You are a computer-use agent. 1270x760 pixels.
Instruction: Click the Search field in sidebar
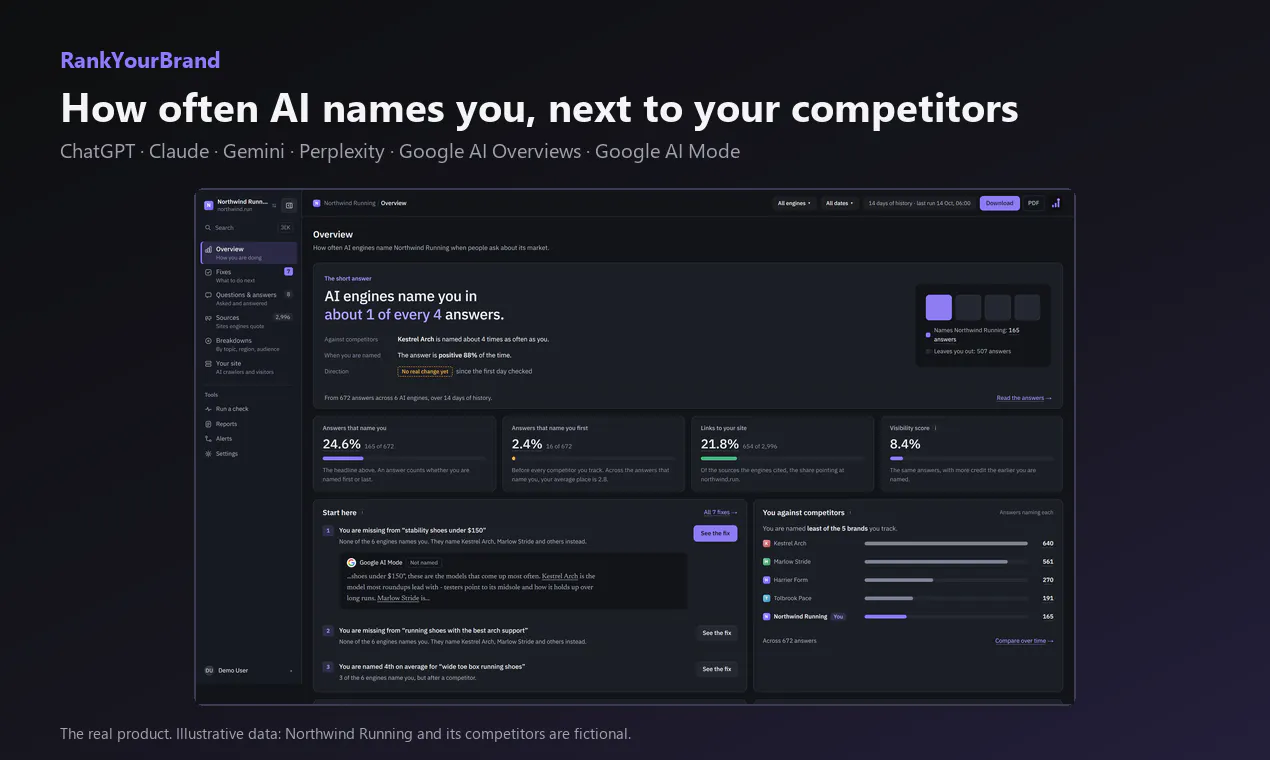click(249, 228)
